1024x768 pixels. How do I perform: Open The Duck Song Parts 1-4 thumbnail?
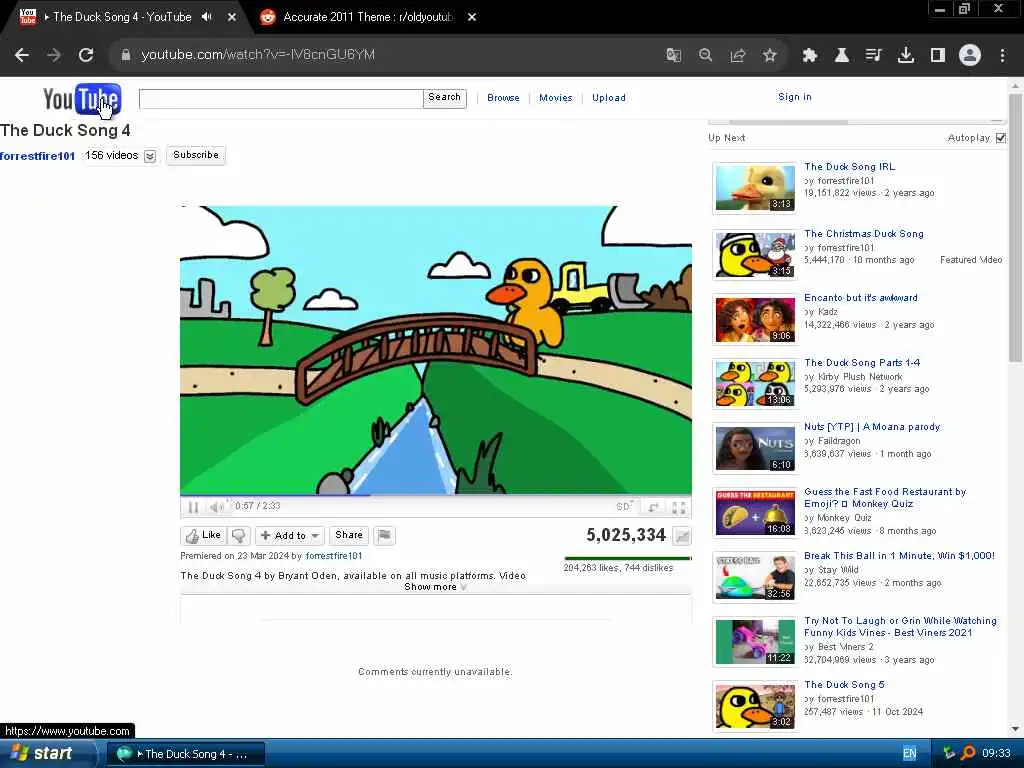(755, 383)
